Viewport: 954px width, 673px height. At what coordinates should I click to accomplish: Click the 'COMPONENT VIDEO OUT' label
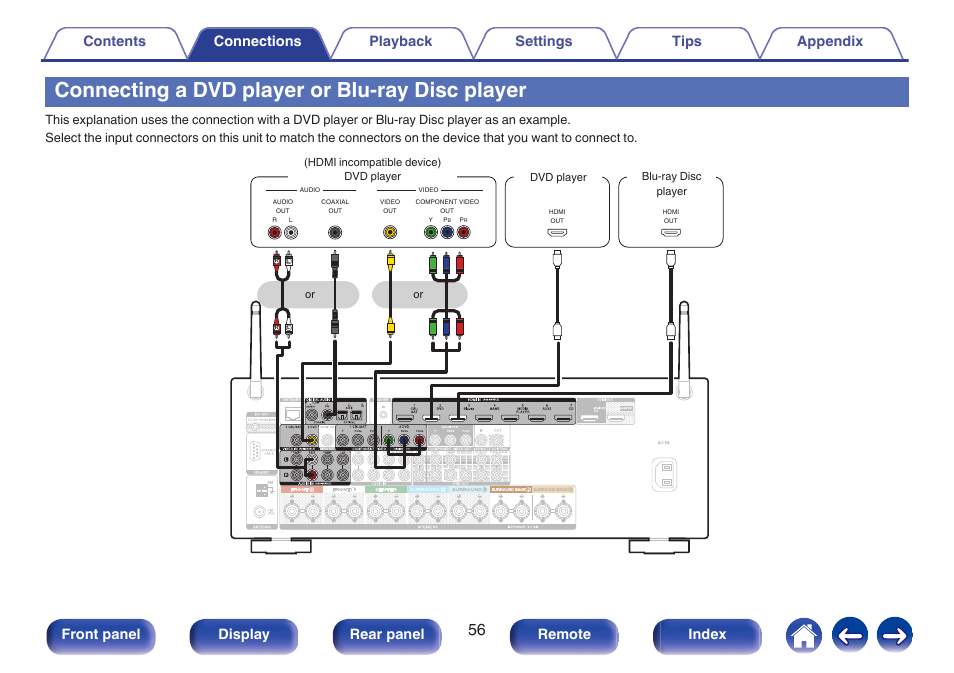[x=447, y=206]
